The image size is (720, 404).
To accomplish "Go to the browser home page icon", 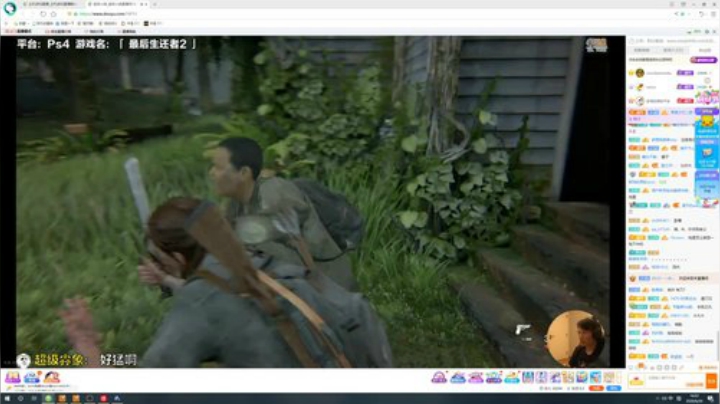I will tap(53, 14).
